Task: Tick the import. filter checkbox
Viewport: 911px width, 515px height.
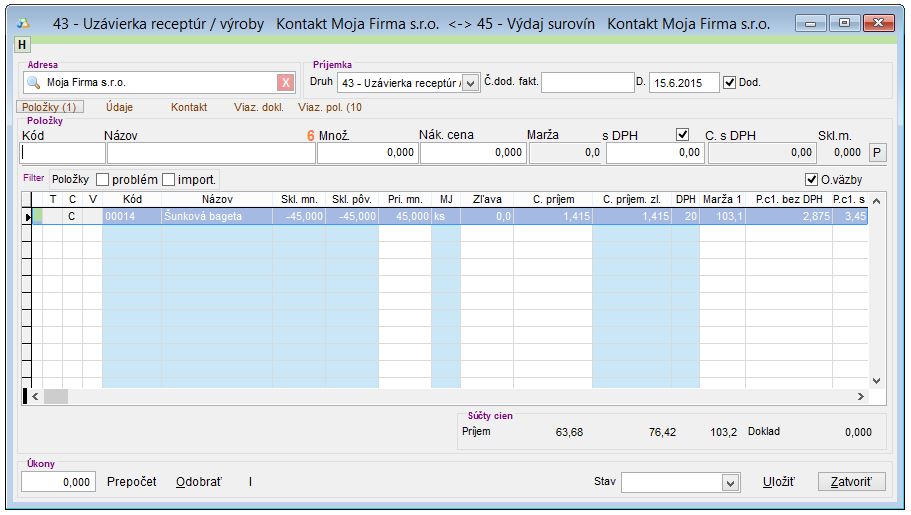Action: pyautogui.click(x=168, y=179)
